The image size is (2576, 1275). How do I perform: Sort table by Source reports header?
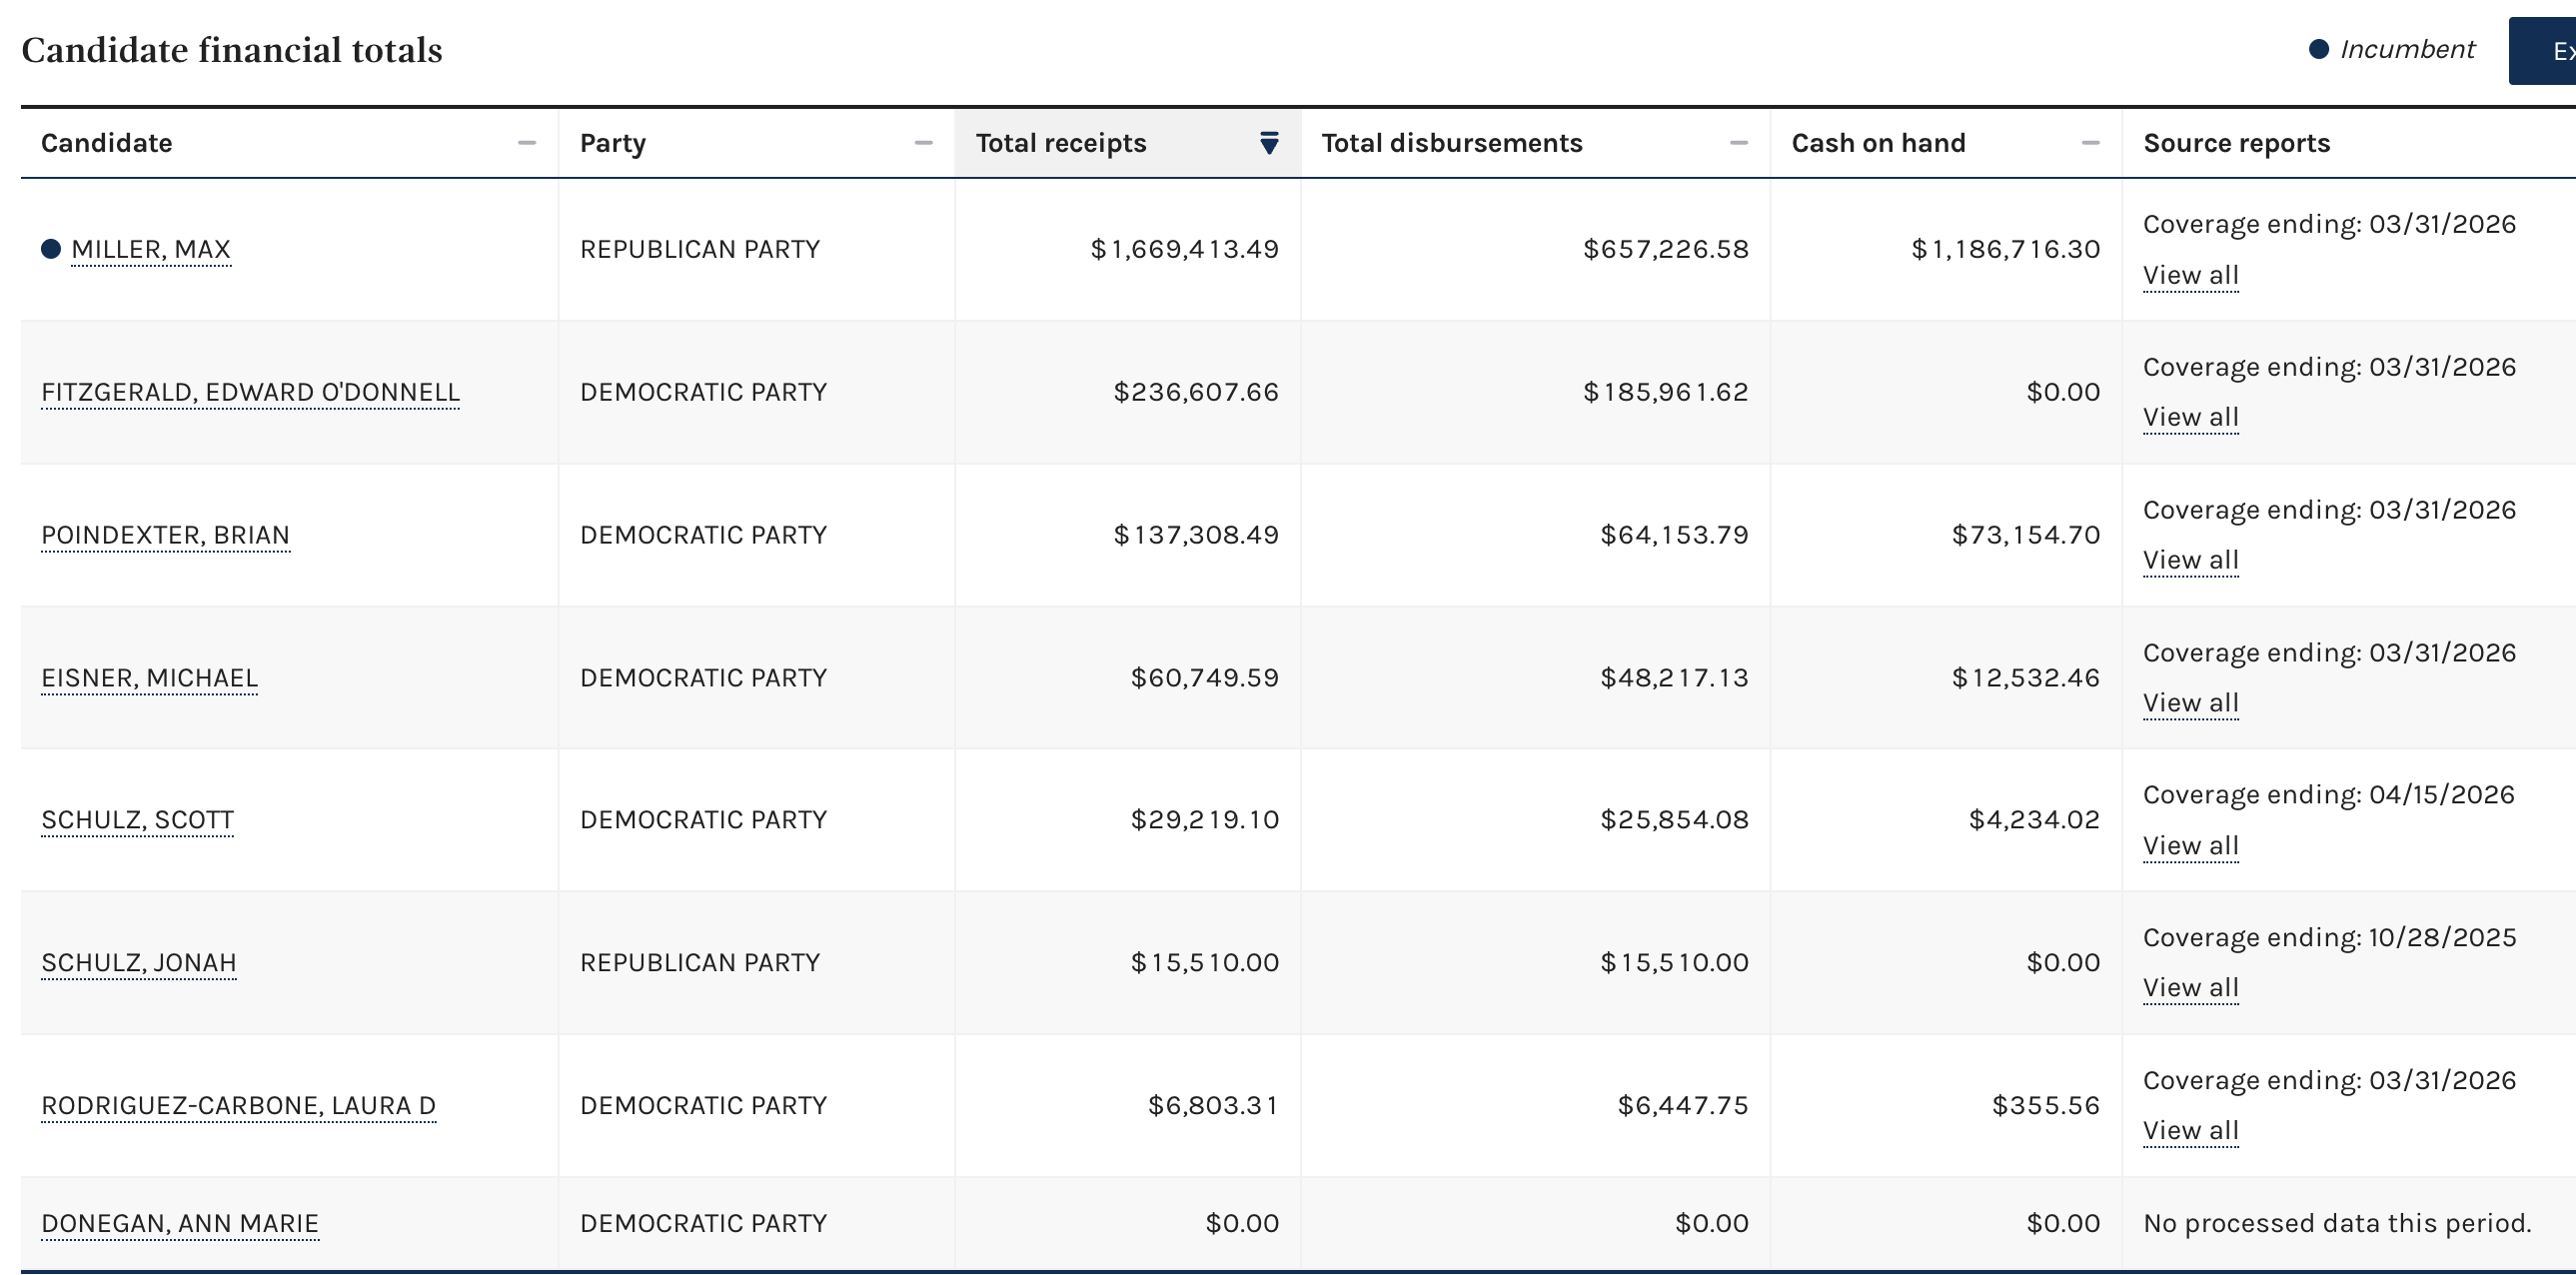[2236, 143]
